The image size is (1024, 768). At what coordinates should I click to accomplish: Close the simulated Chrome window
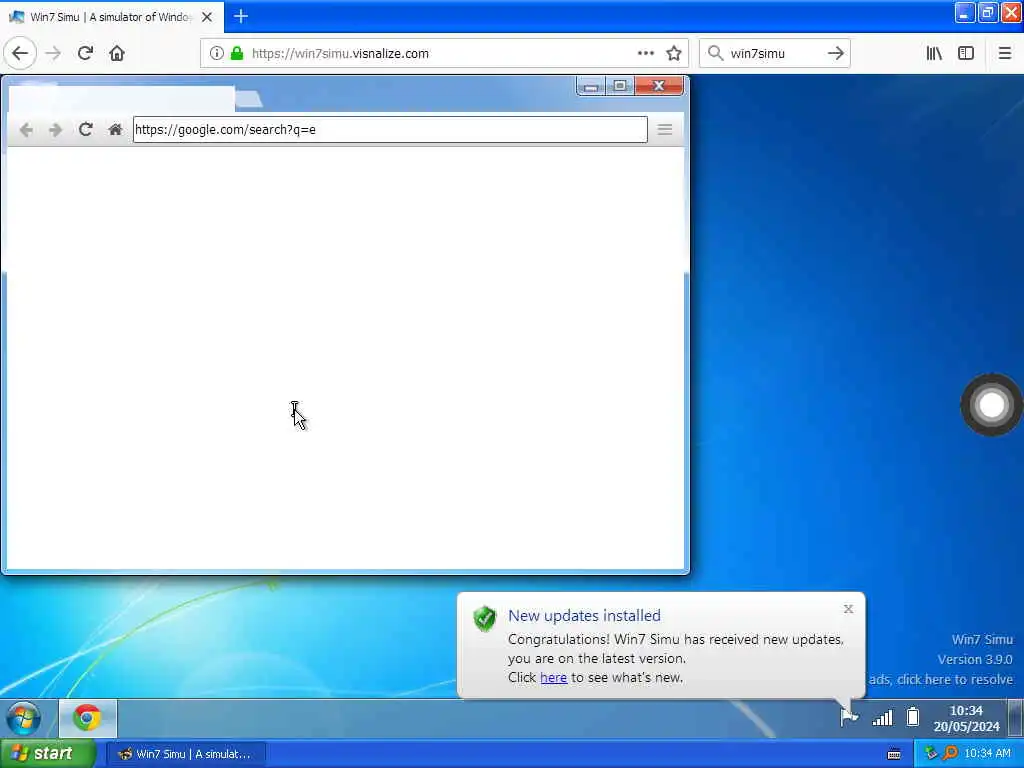658,86
